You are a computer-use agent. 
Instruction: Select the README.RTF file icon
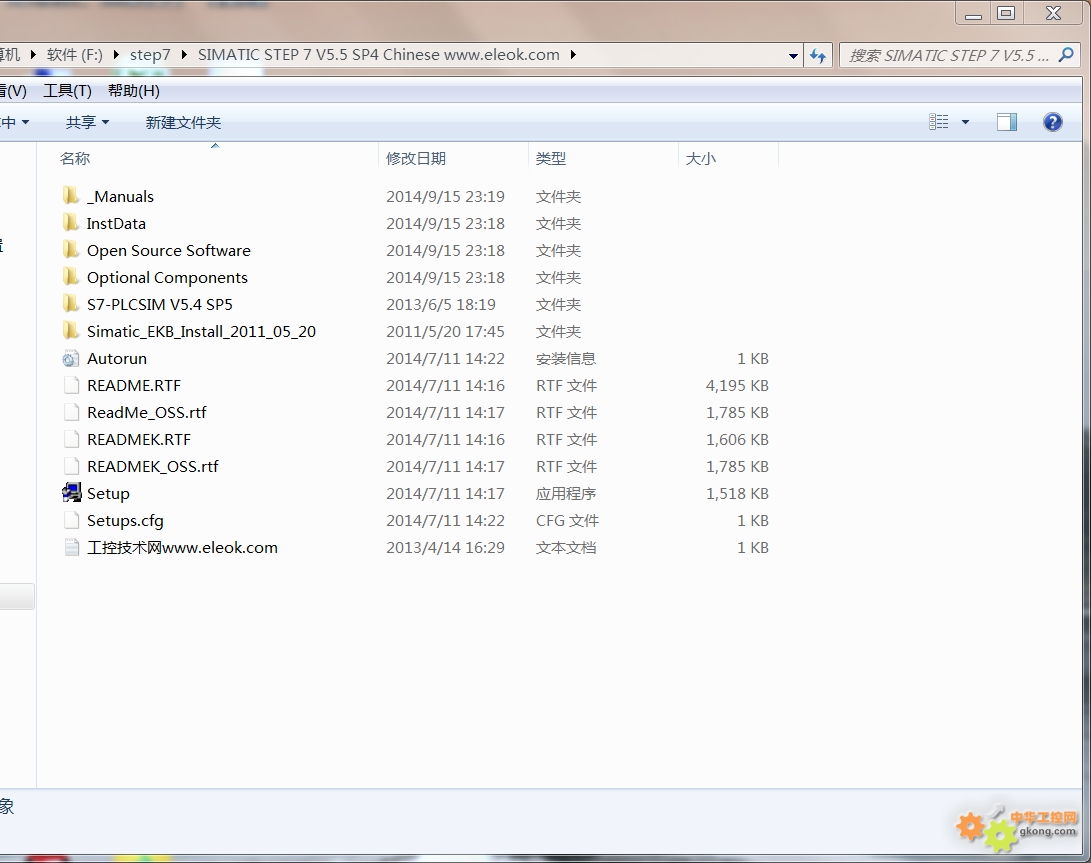[71, 386]
